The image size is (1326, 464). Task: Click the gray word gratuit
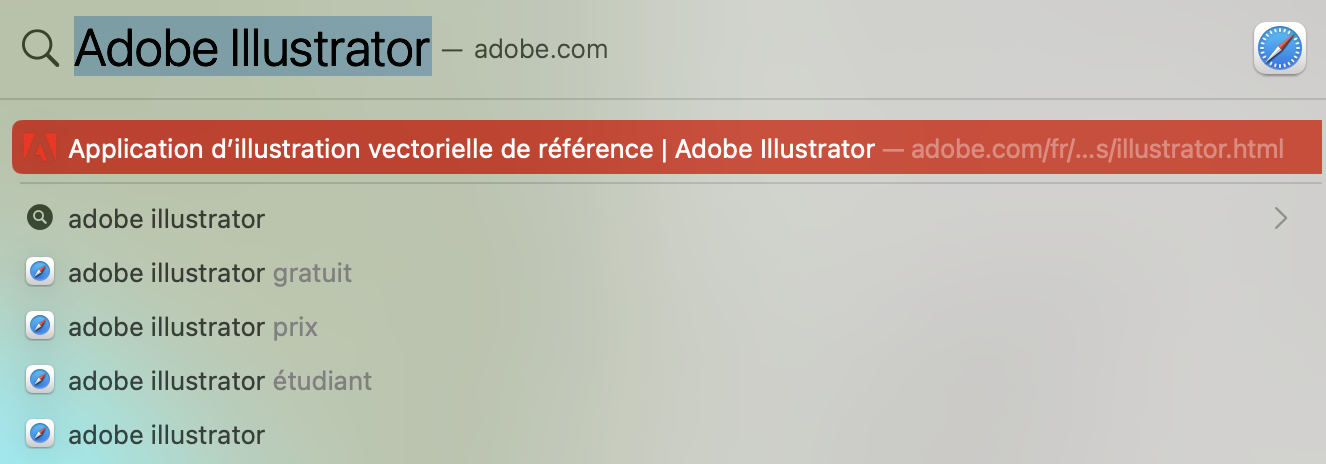coord(312,272)
